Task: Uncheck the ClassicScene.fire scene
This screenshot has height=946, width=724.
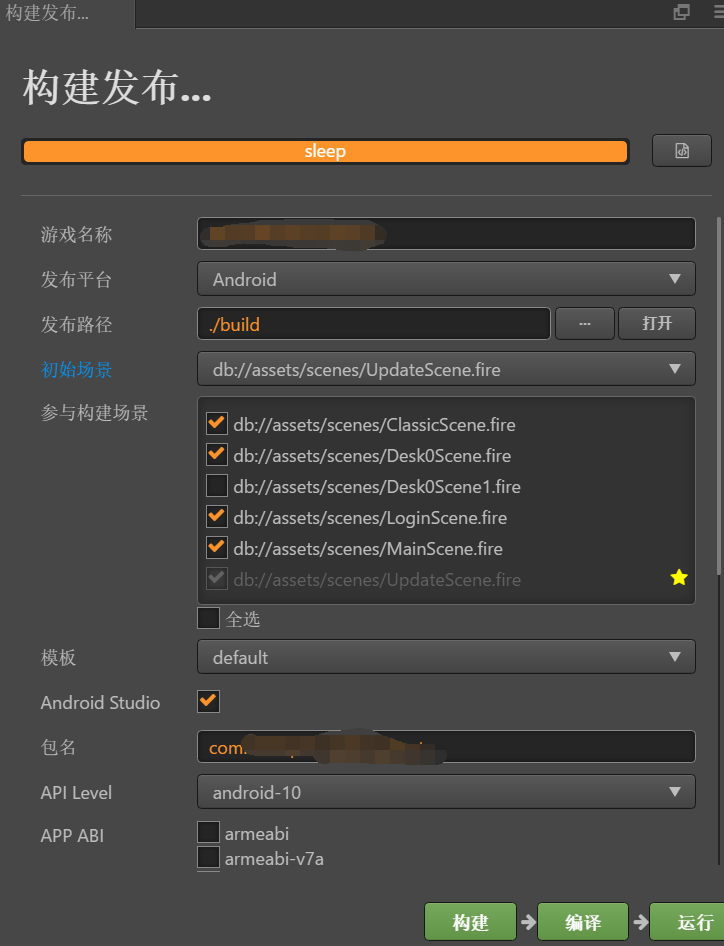Action: (216, 424)
